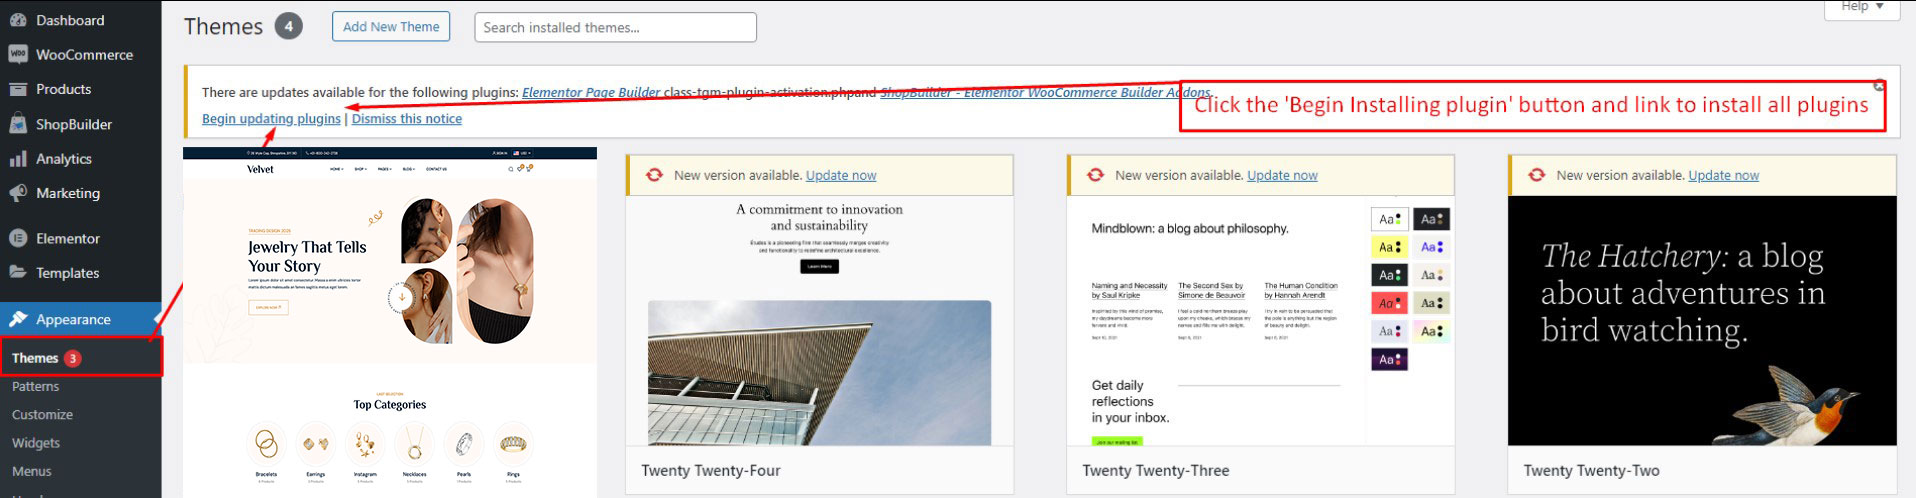1916x498 pixels.
Task: Click the Add New Theme button
Action: [391, 27]
